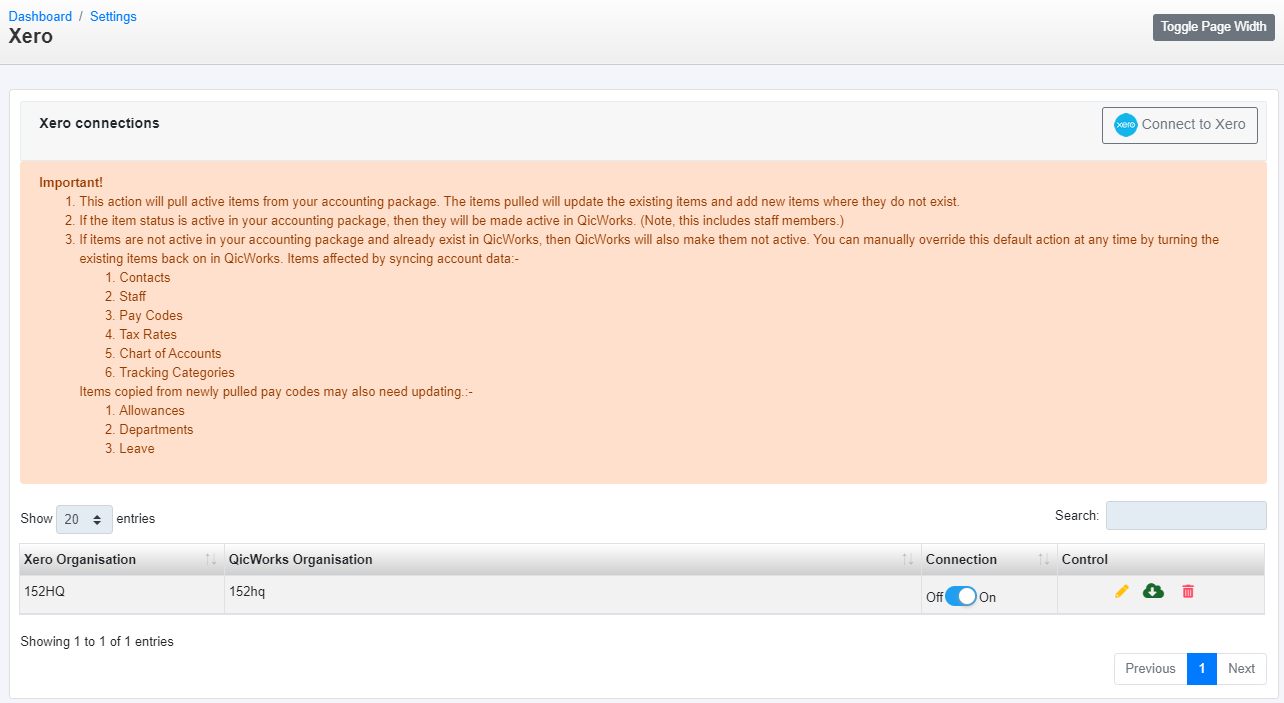
Task: Click the green cloud download sync icon
Action: (1153, 591)
